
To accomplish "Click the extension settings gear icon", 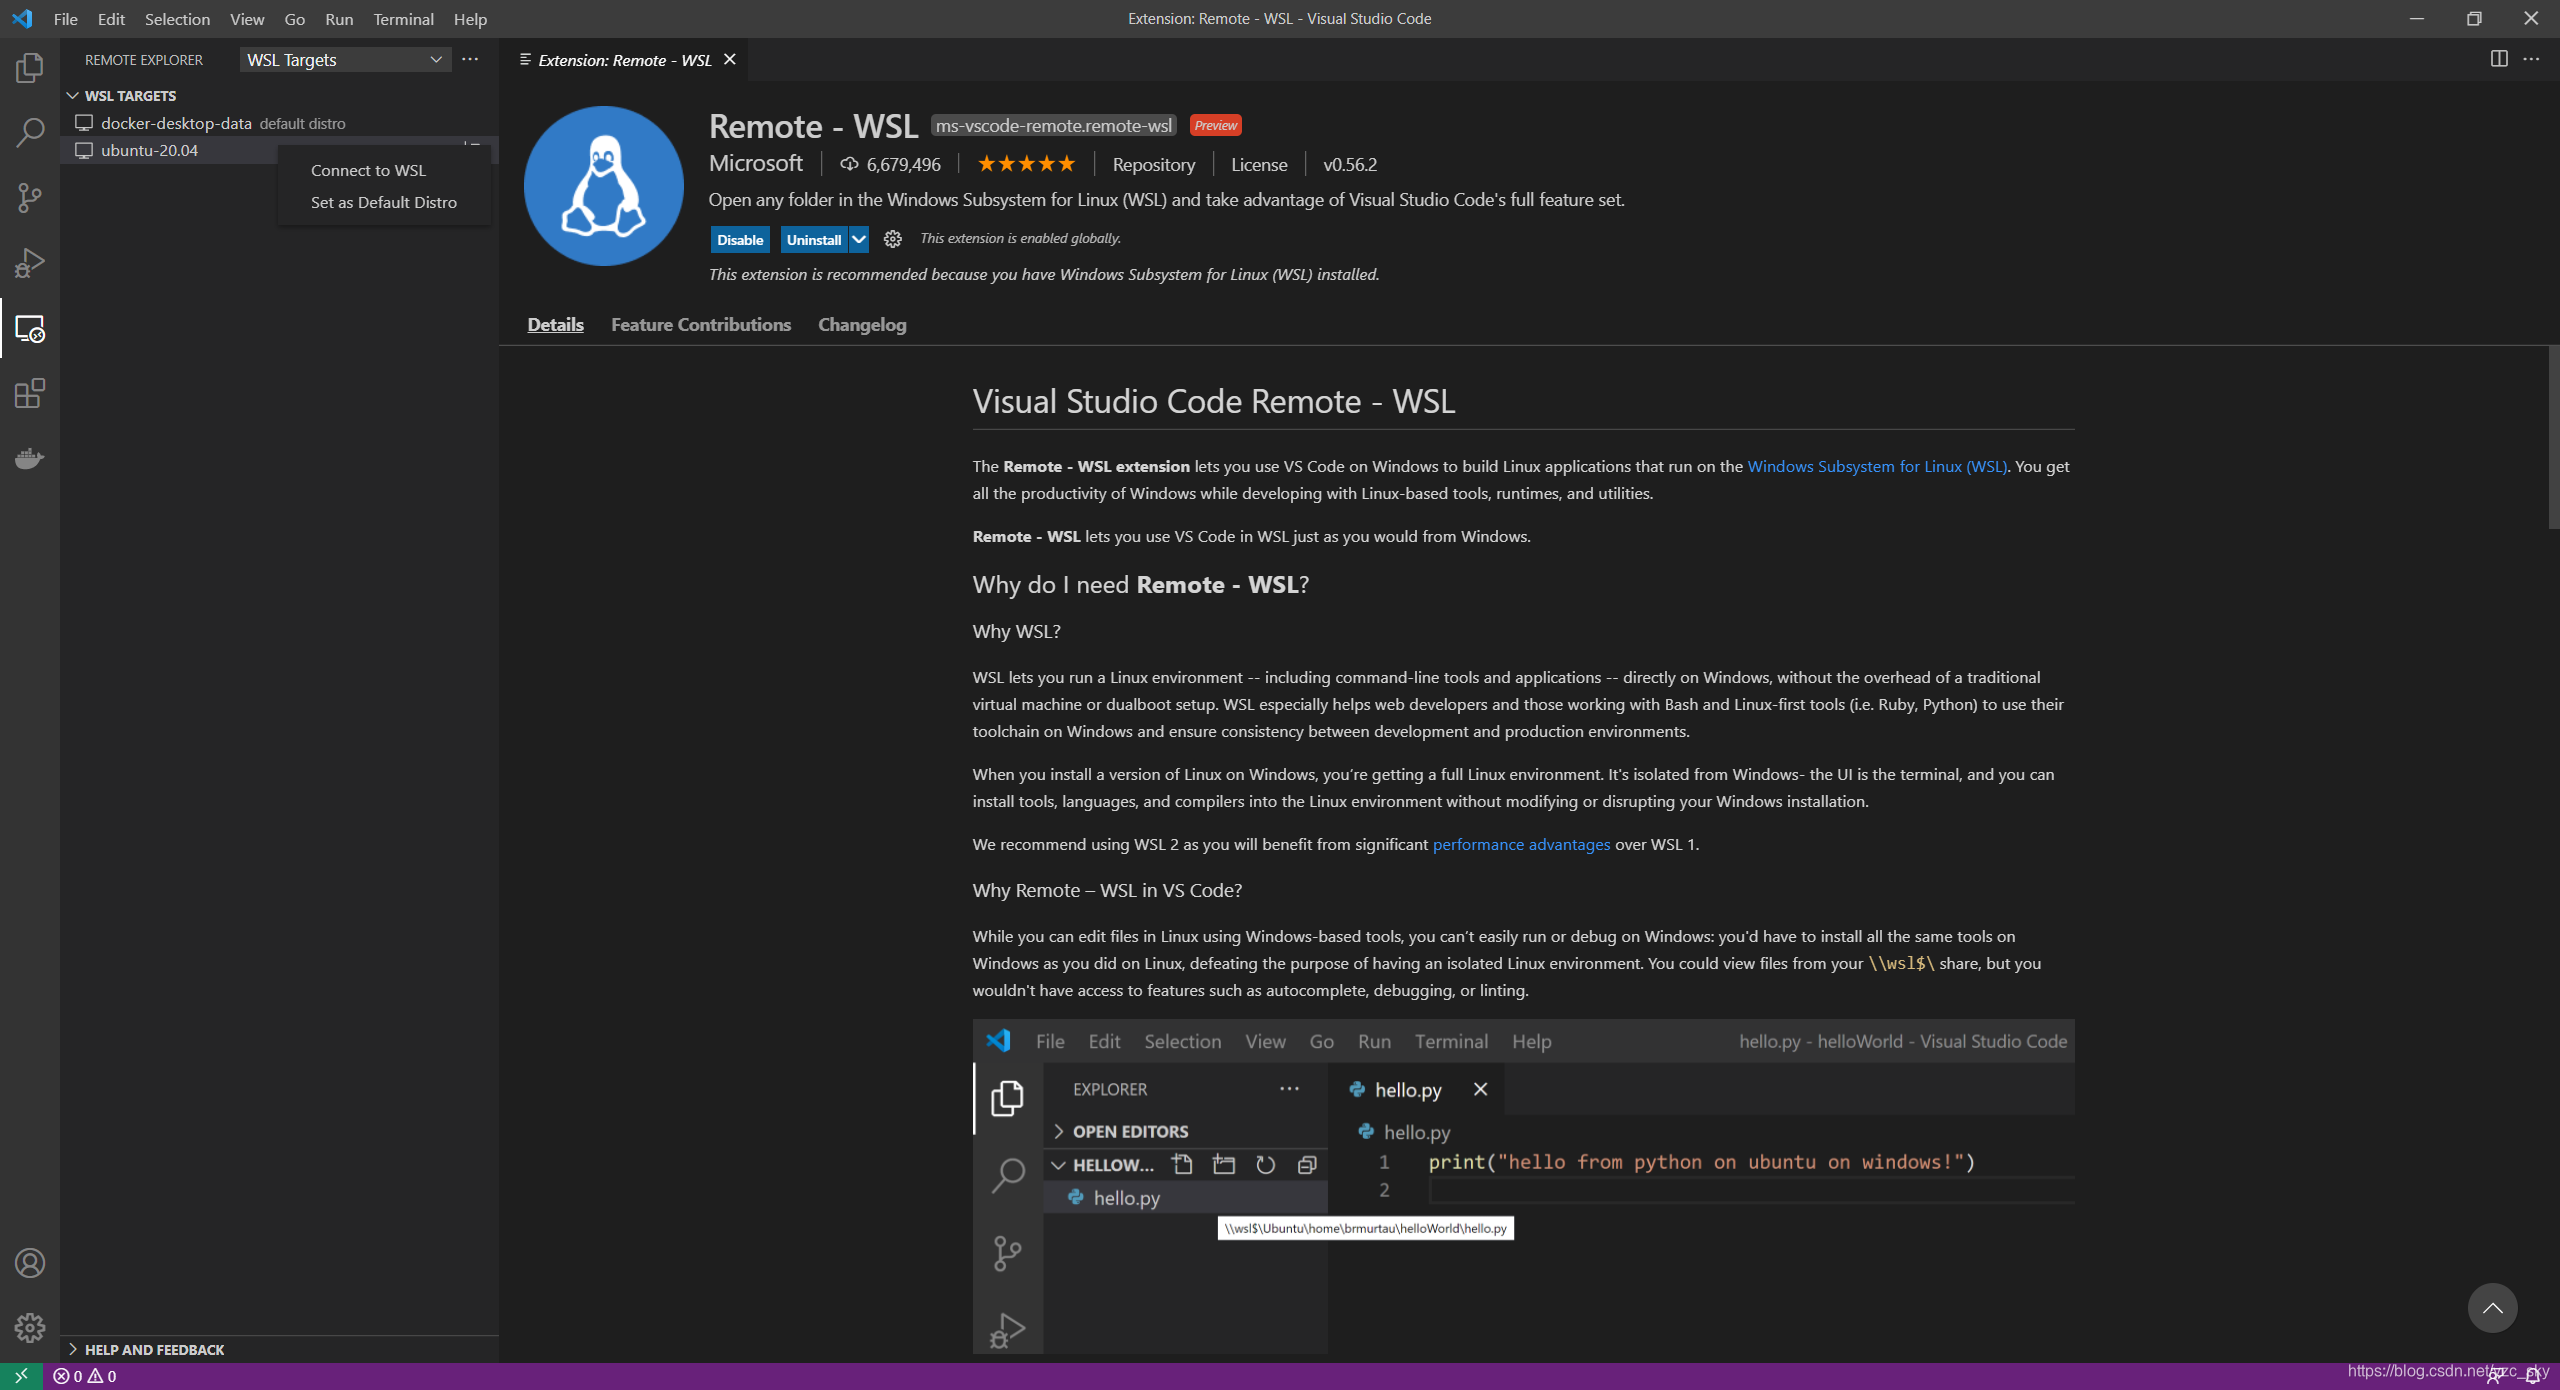I will (893, 239).
